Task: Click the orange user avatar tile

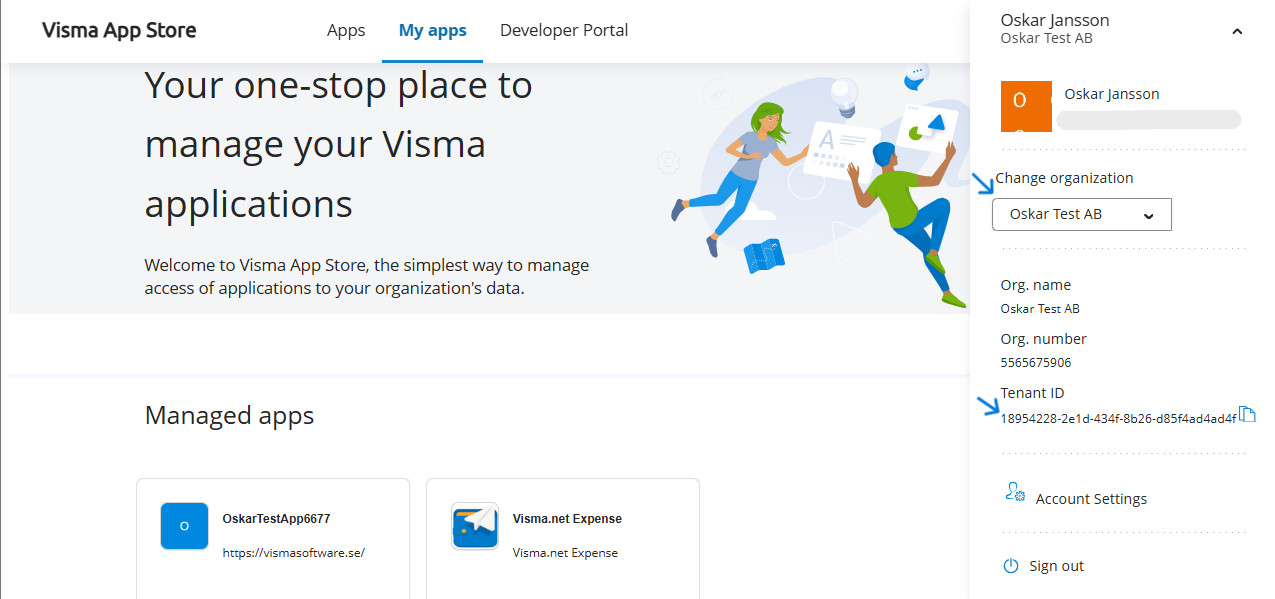Action: tap(1026, 106)
